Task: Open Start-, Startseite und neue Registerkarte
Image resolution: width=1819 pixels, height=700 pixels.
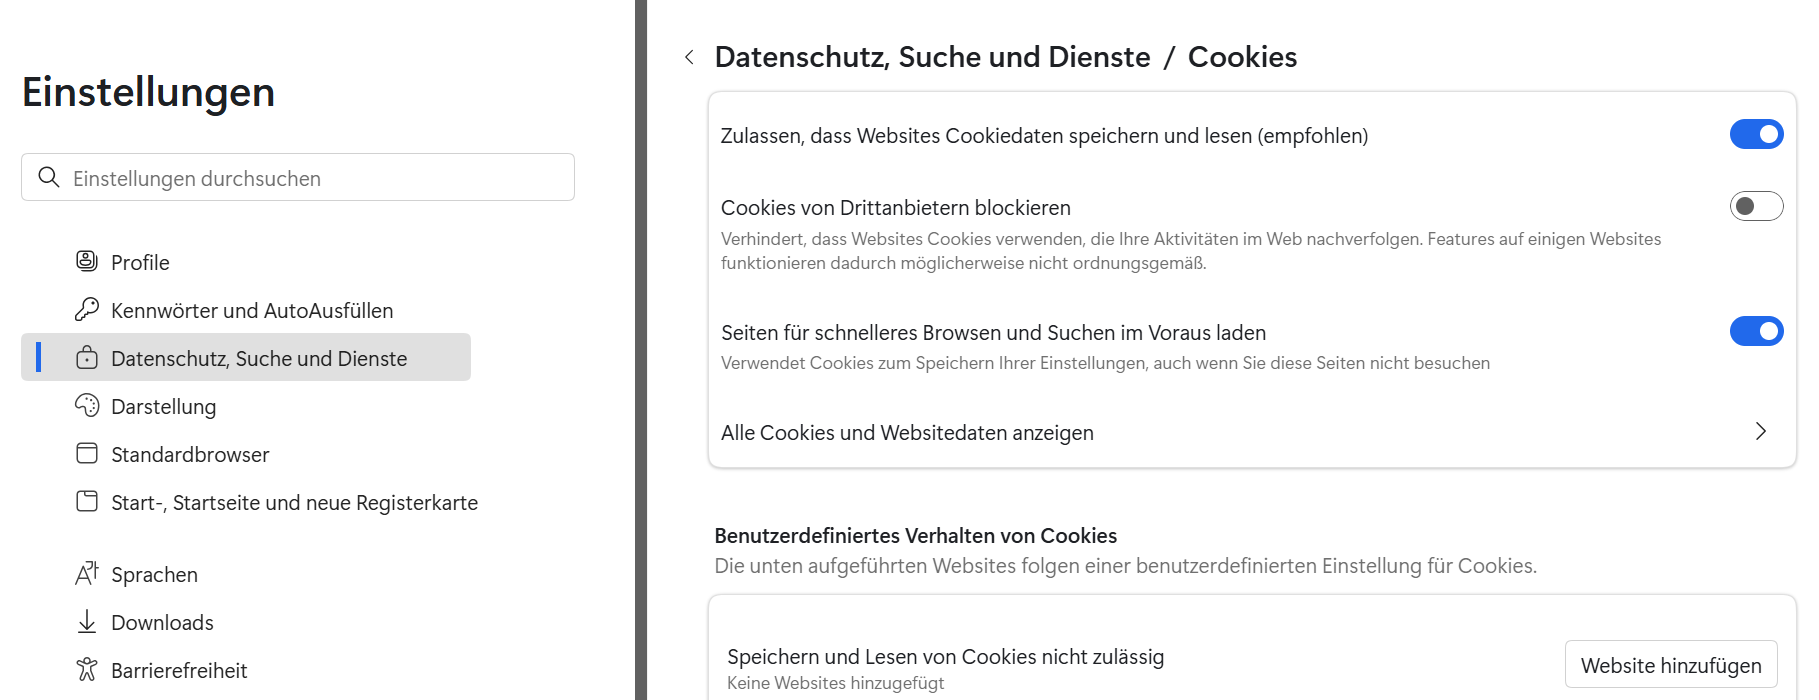Action: (x=294, y=503)
